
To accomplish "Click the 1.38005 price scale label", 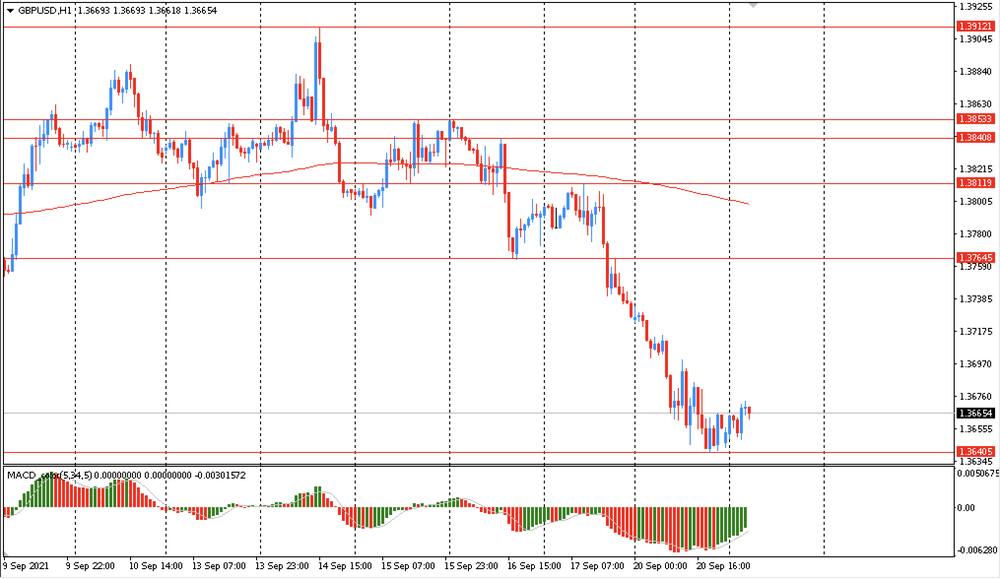I will [x=976, y=202].
